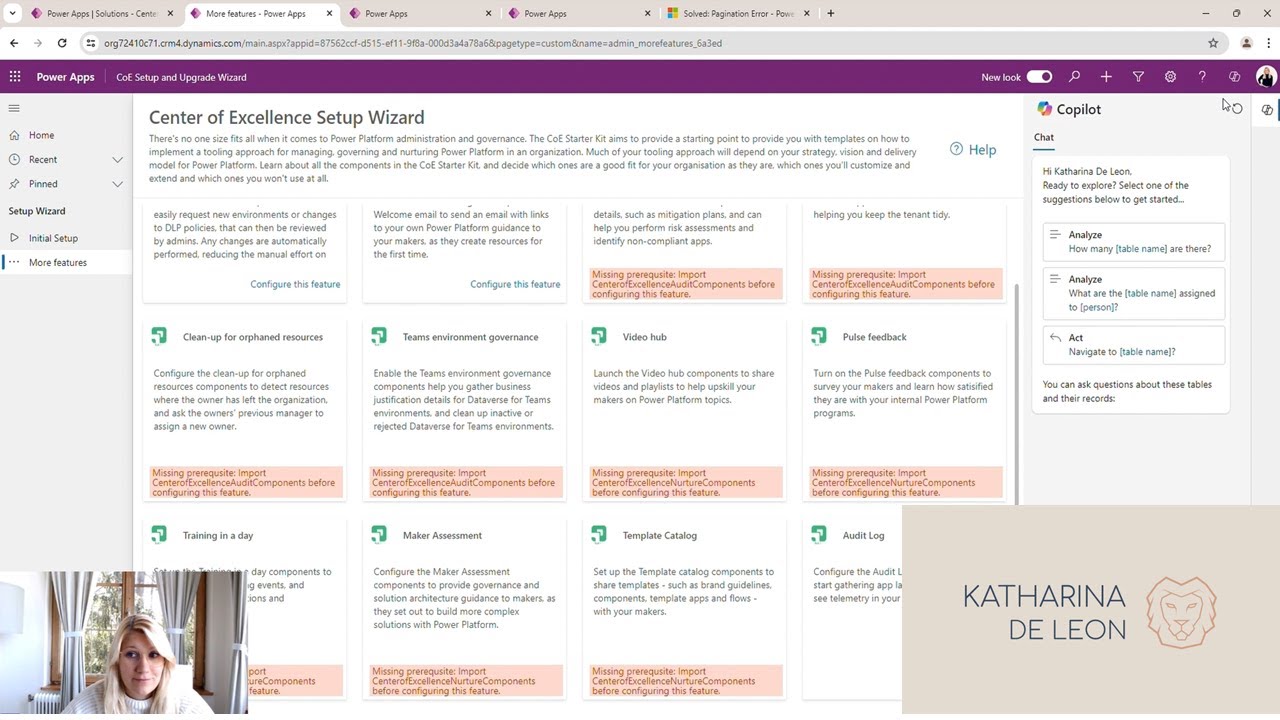Click the browser back arrow
The height and width of the screenshot is (720, 1280).
(14, 43)
